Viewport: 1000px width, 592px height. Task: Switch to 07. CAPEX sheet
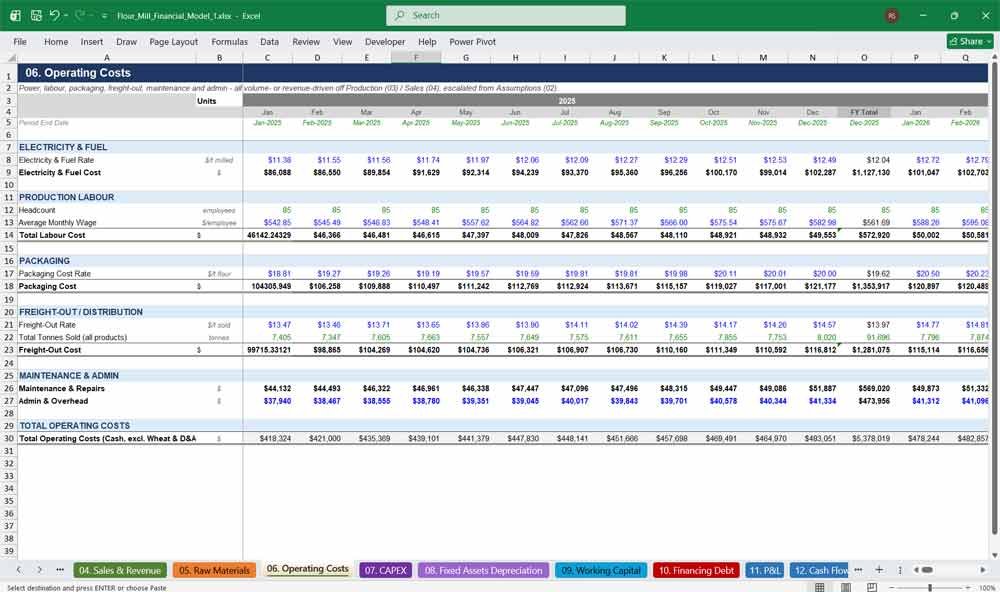tap(385, 570)
